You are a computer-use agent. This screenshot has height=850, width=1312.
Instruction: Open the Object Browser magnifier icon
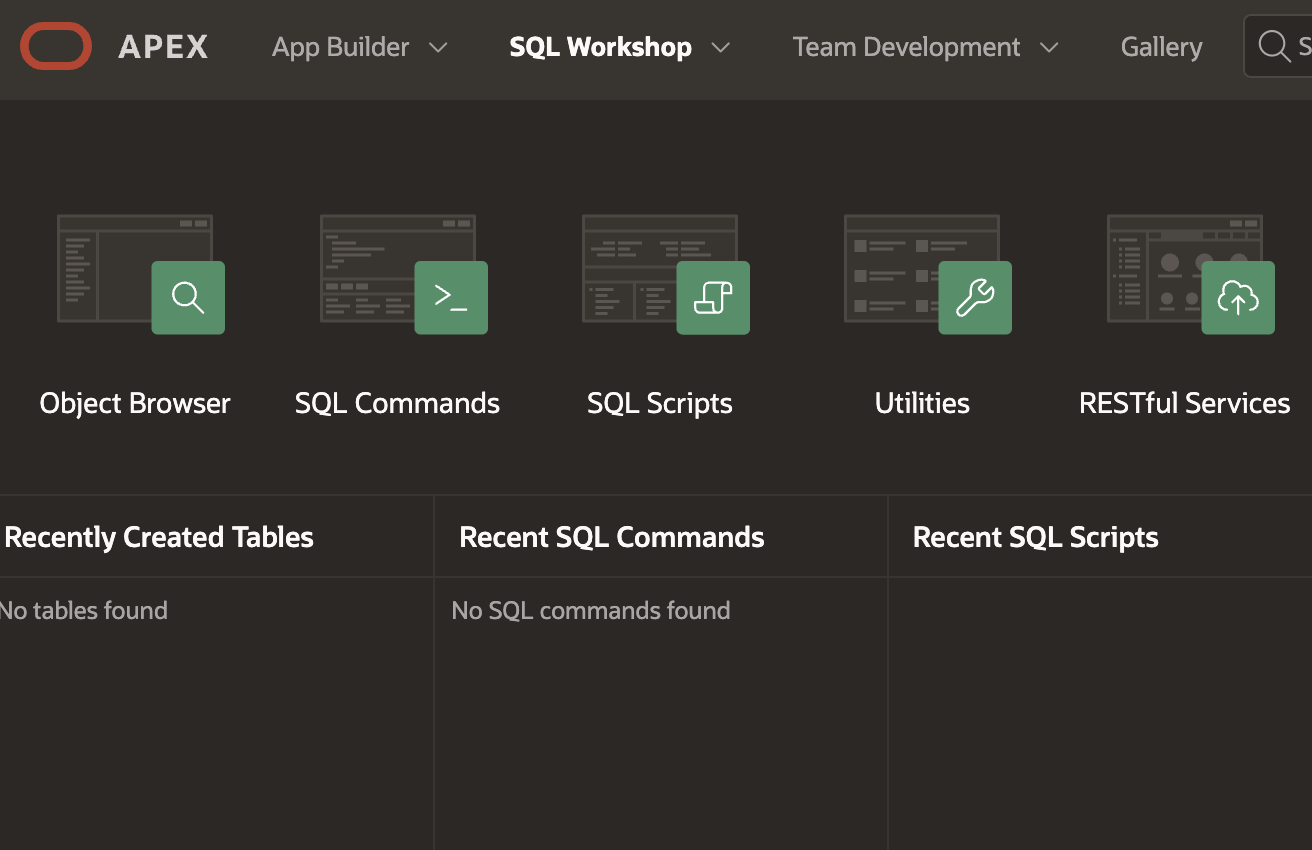point(188,298)
